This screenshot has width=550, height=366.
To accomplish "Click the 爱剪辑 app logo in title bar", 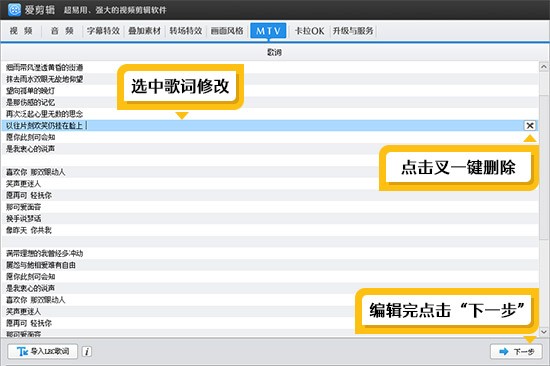I will point(14,9).
